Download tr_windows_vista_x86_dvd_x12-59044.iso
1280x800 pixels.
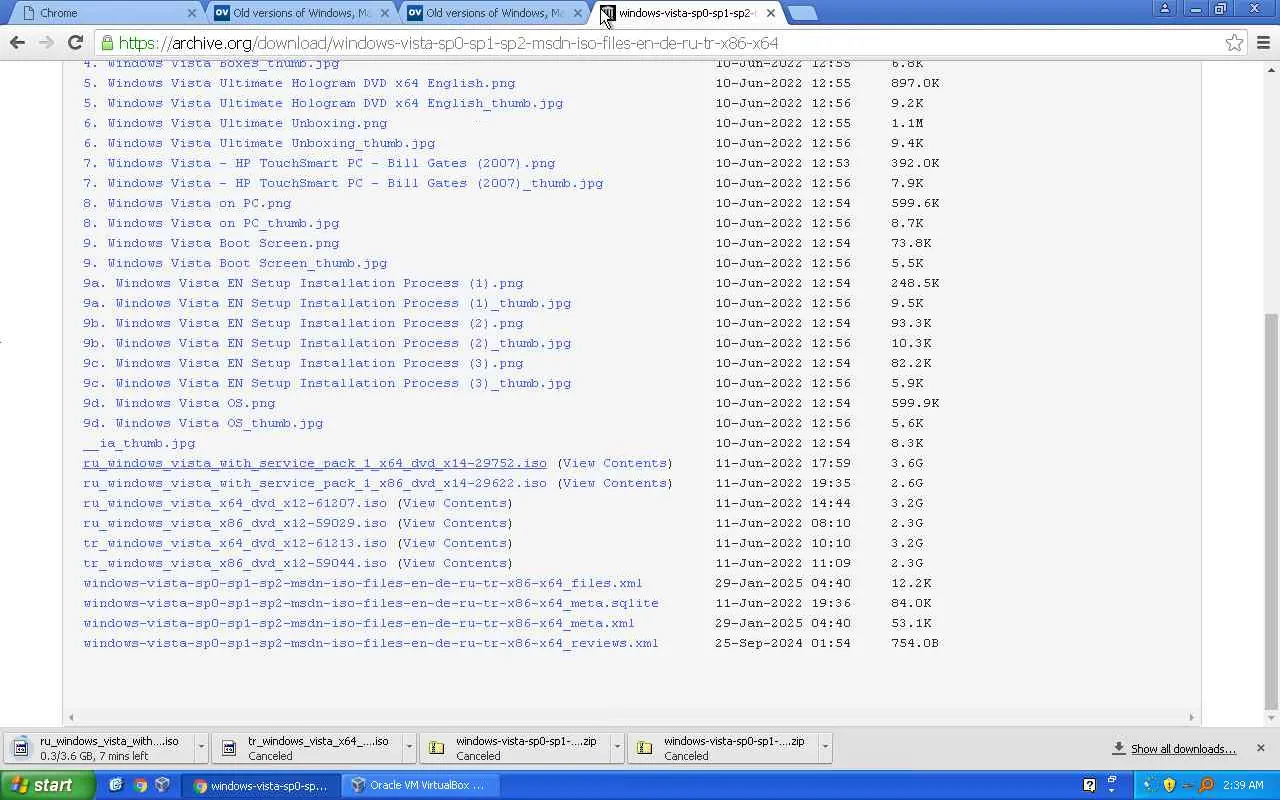pos(235,563)
